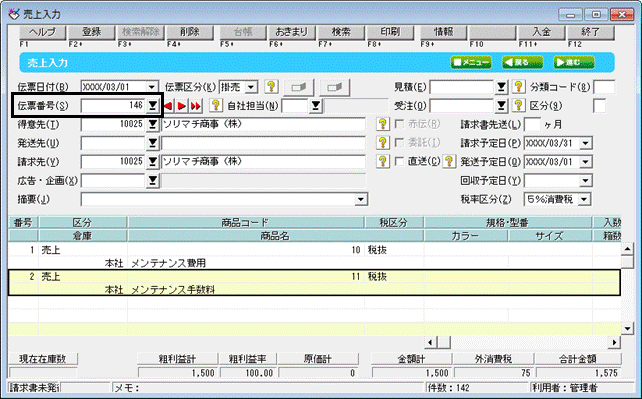
Task: Click the 伝票番号 input field
Action: tap(113, 106)
